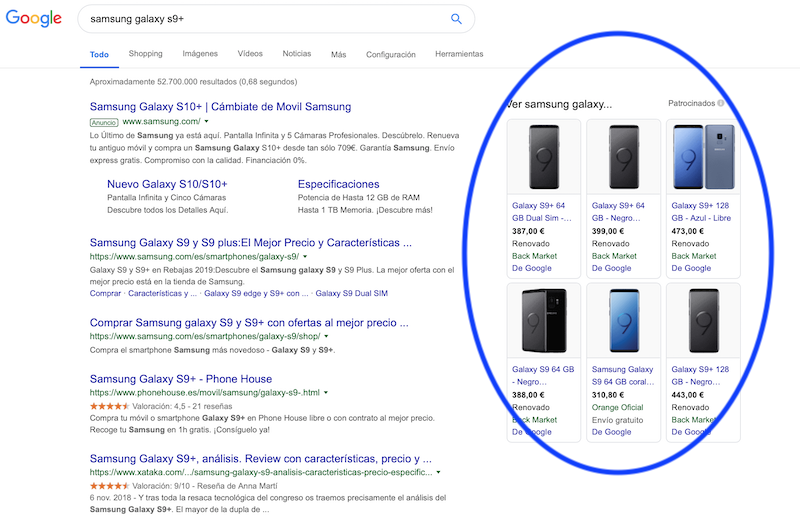This screenshot has height=522, width=800.
Task: Click the Phone House star rating
Action: 109,406
